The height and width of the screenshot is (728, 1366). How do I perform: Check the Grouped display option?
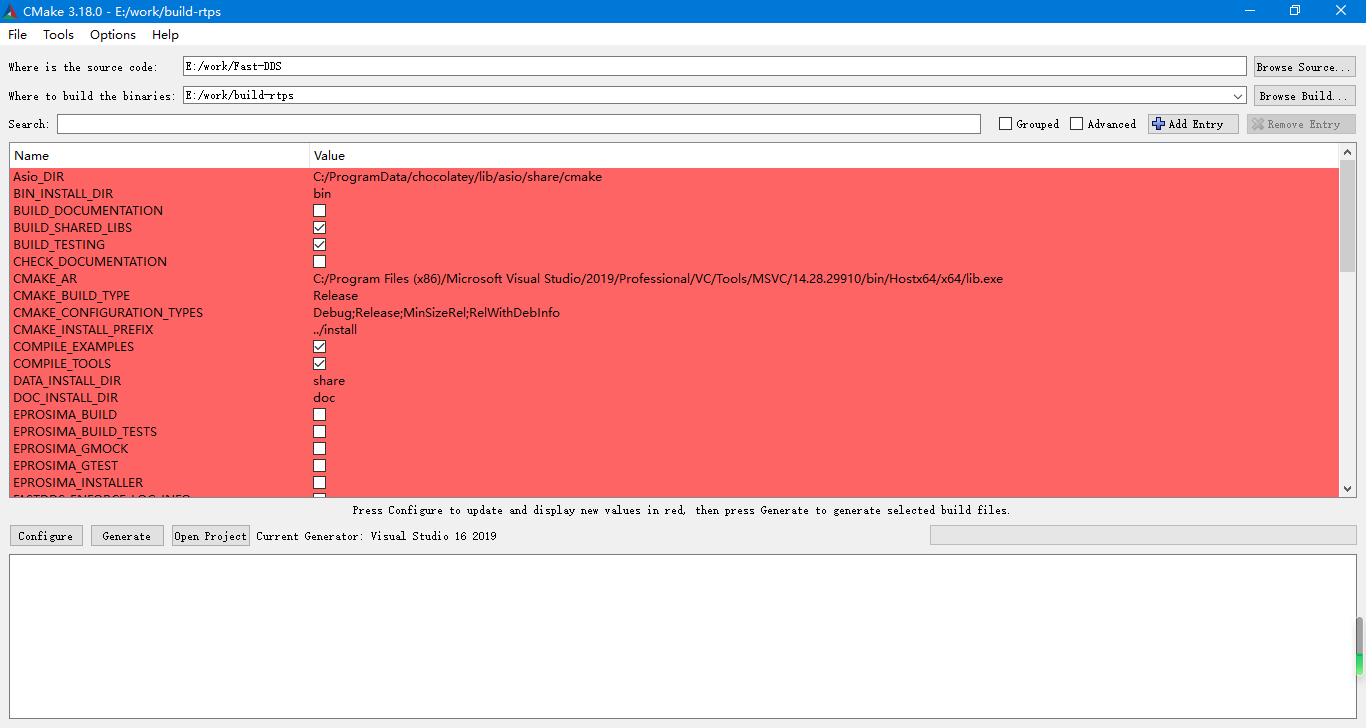click(1006, 123)
